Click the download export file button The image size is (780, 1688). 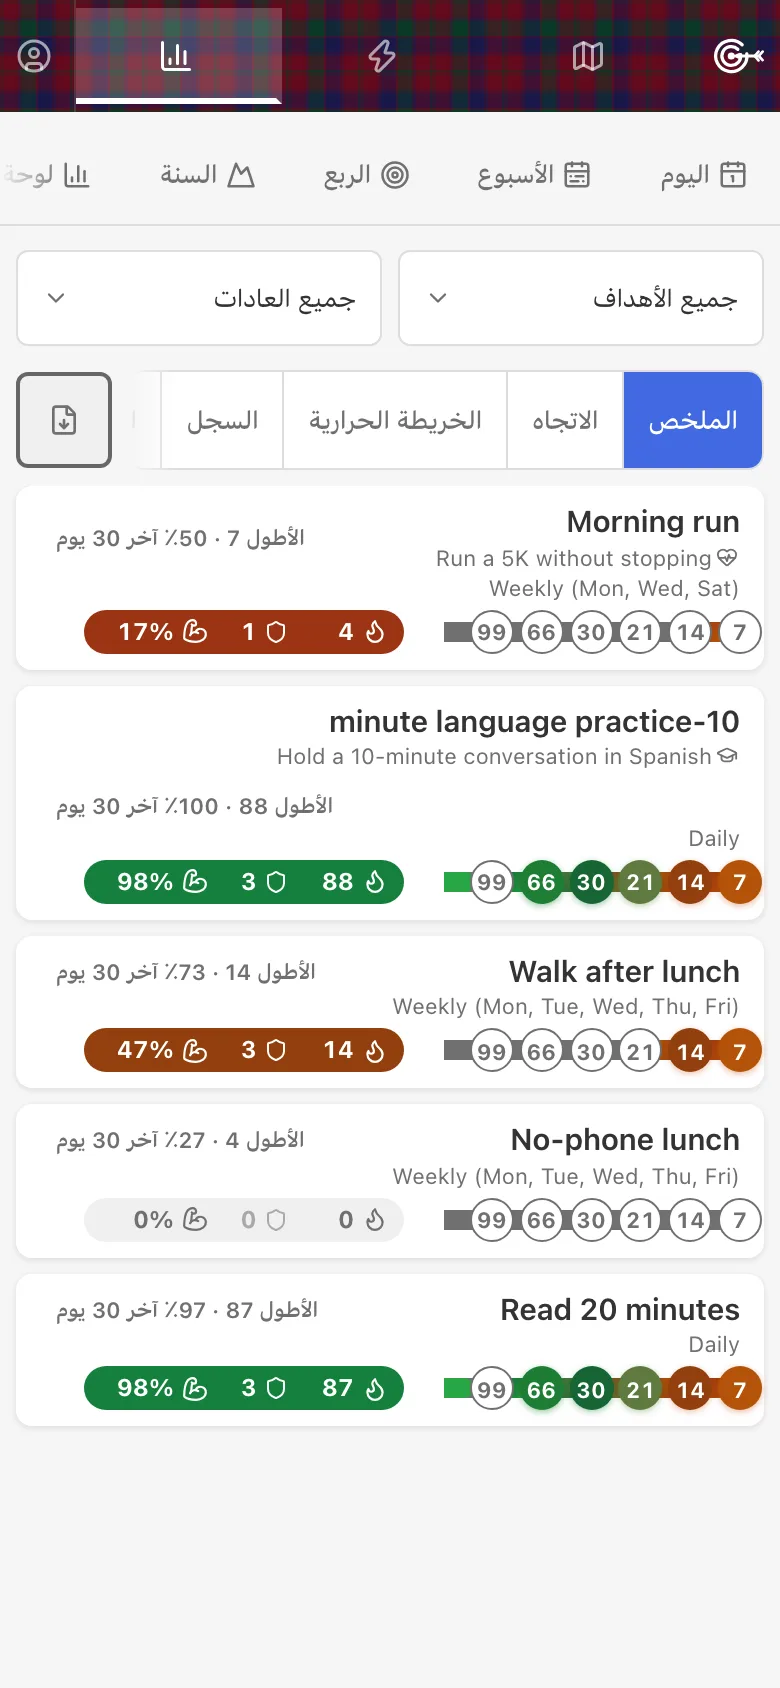(x=64, y=420)
